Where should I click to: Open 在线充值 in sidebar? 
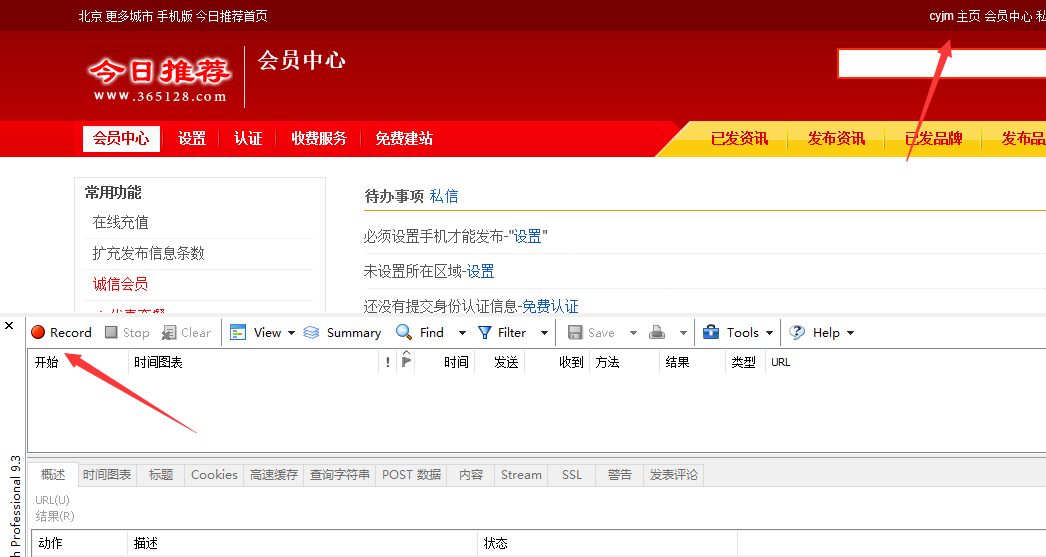pyautogui.click(x=121, y=222)
